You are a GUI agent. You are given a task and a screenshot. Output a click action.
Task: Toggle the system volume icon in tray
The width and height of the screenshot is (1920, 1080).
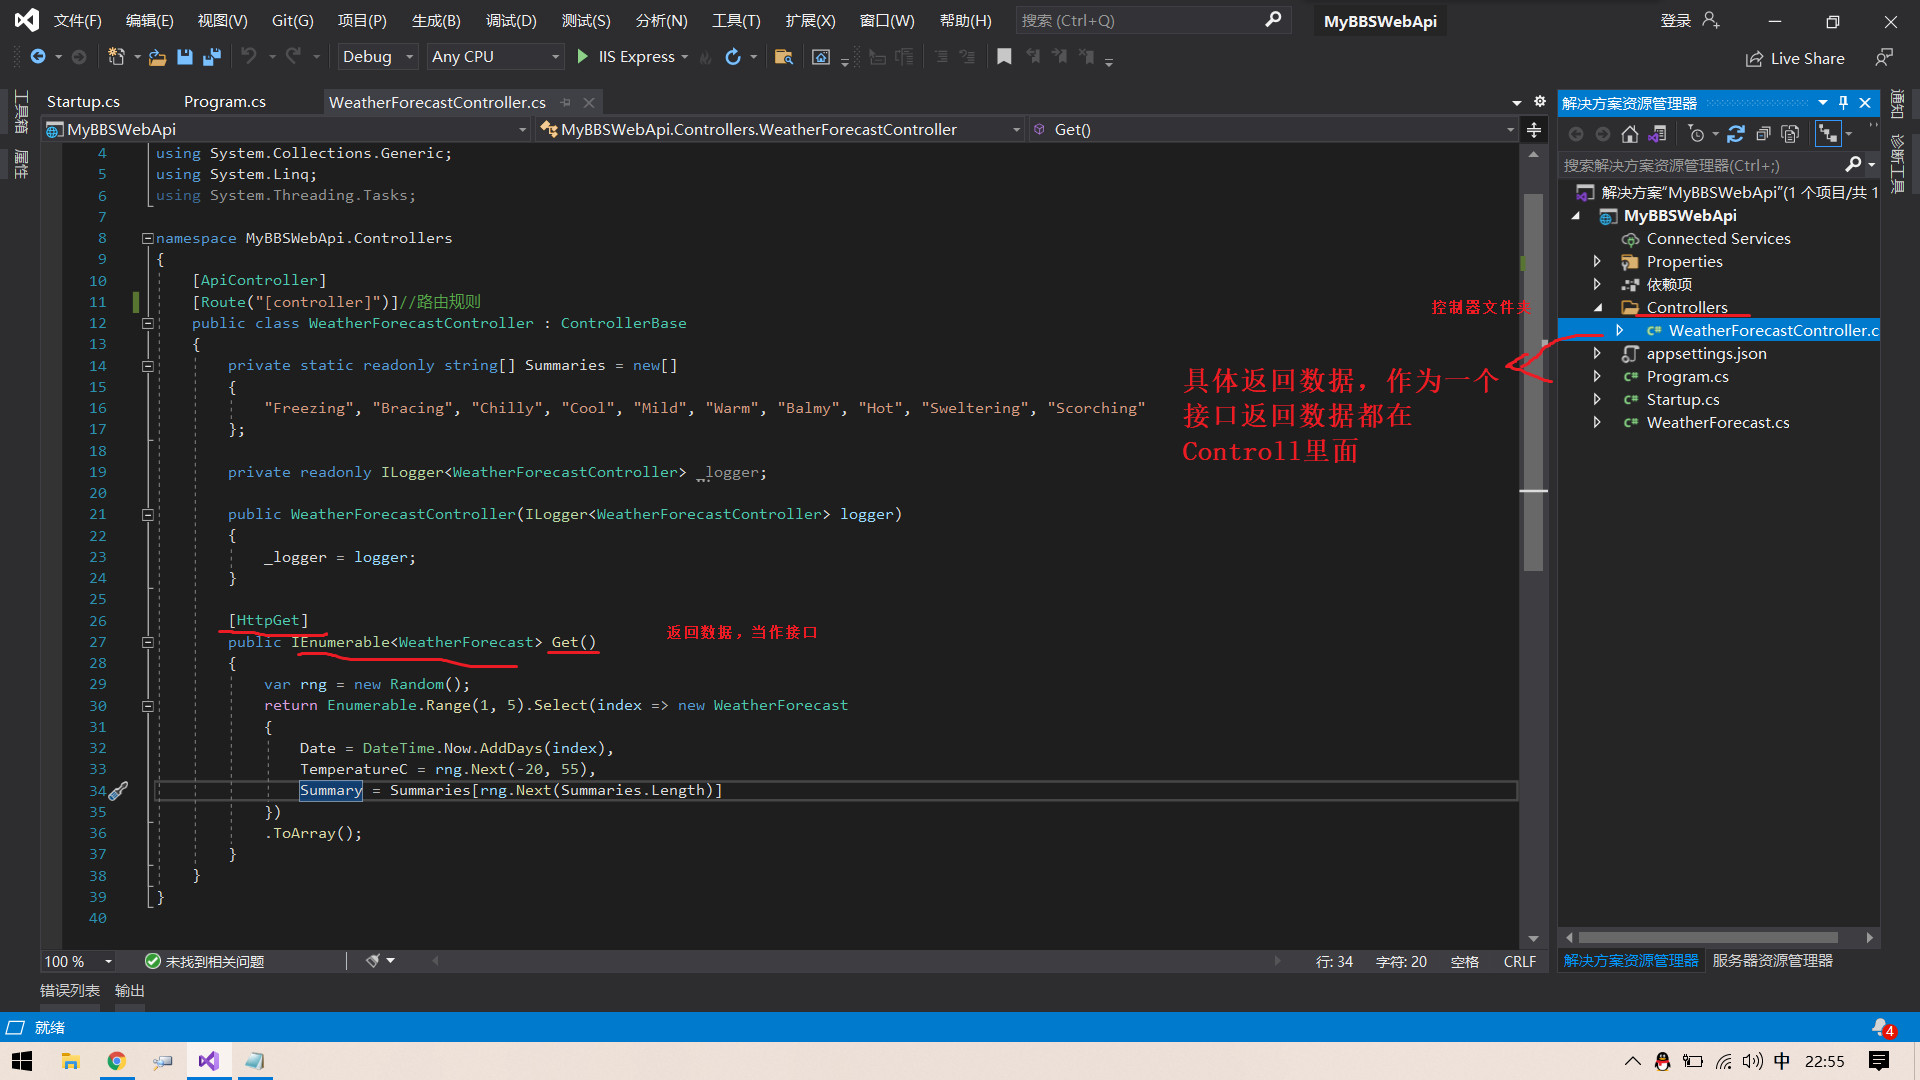click(x=1752, y=1061)
